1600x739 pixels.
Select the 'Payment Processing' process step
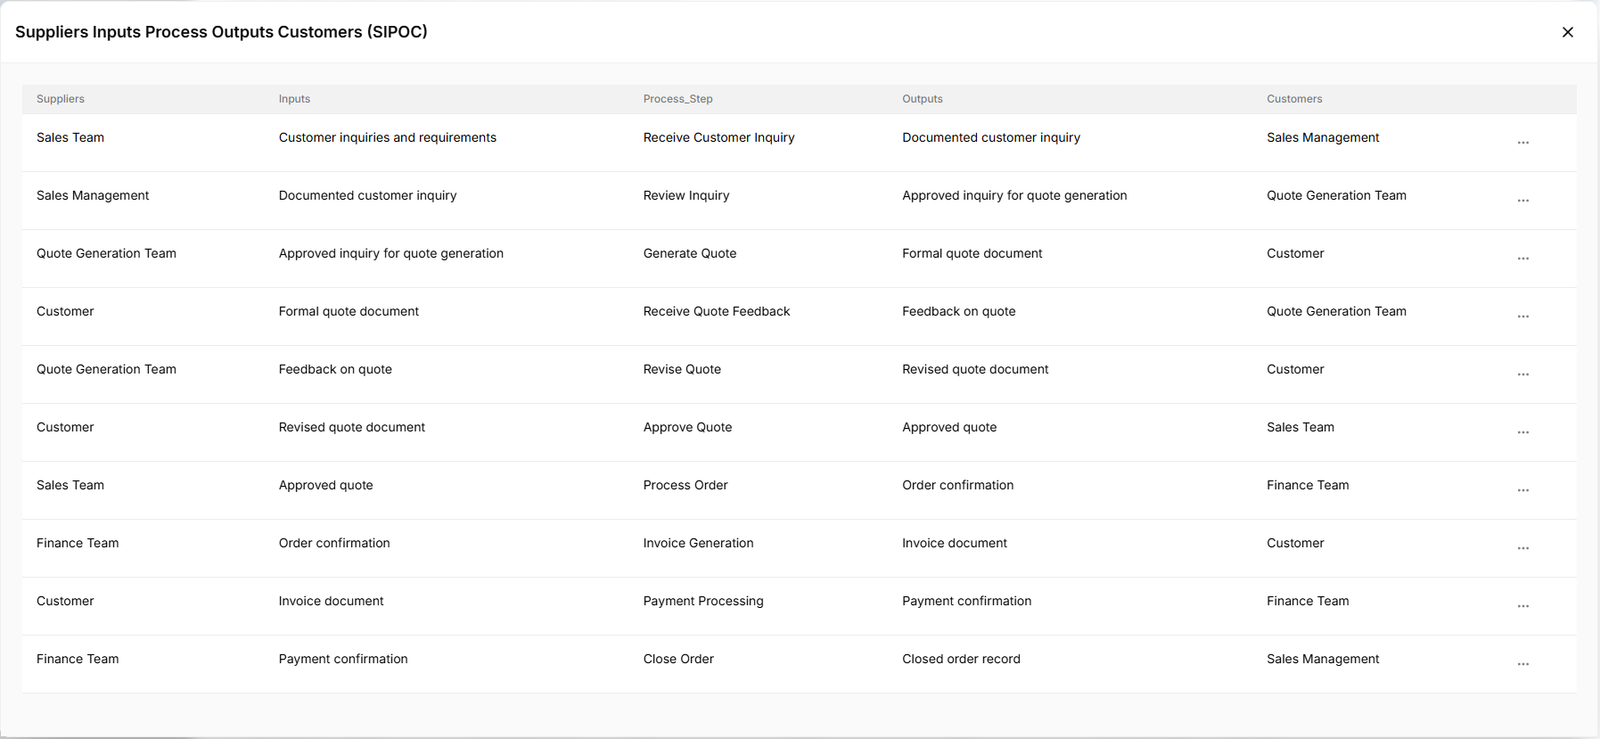tap(703, 602)
